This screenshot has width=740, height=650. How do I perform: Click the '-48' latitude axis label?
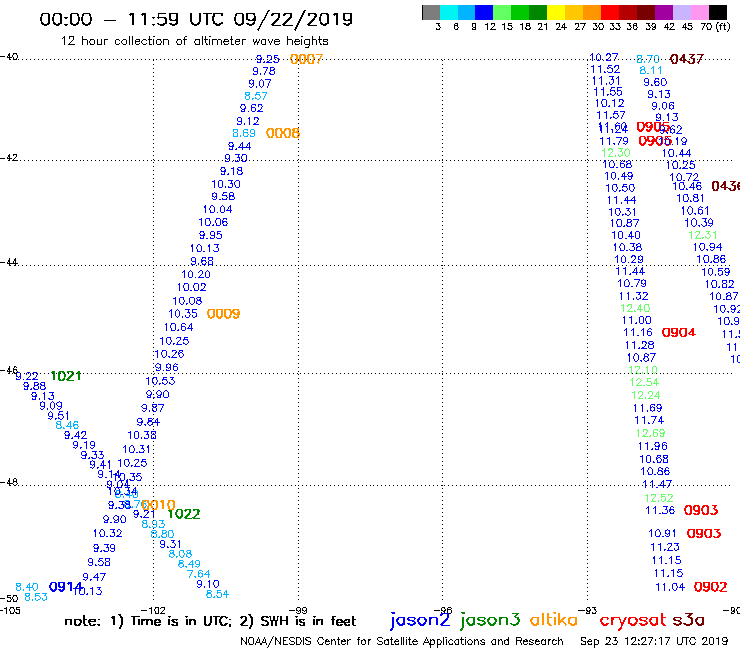(x=9, y=482)
